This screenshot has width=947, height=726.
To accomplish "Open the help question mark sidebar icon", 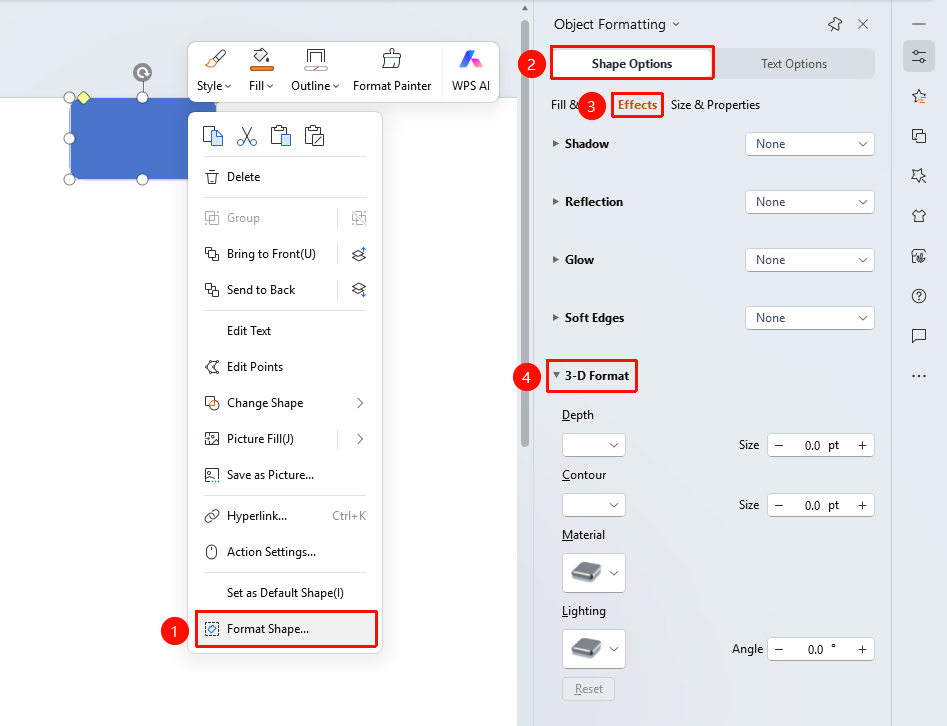I will [x=919, y=296].
